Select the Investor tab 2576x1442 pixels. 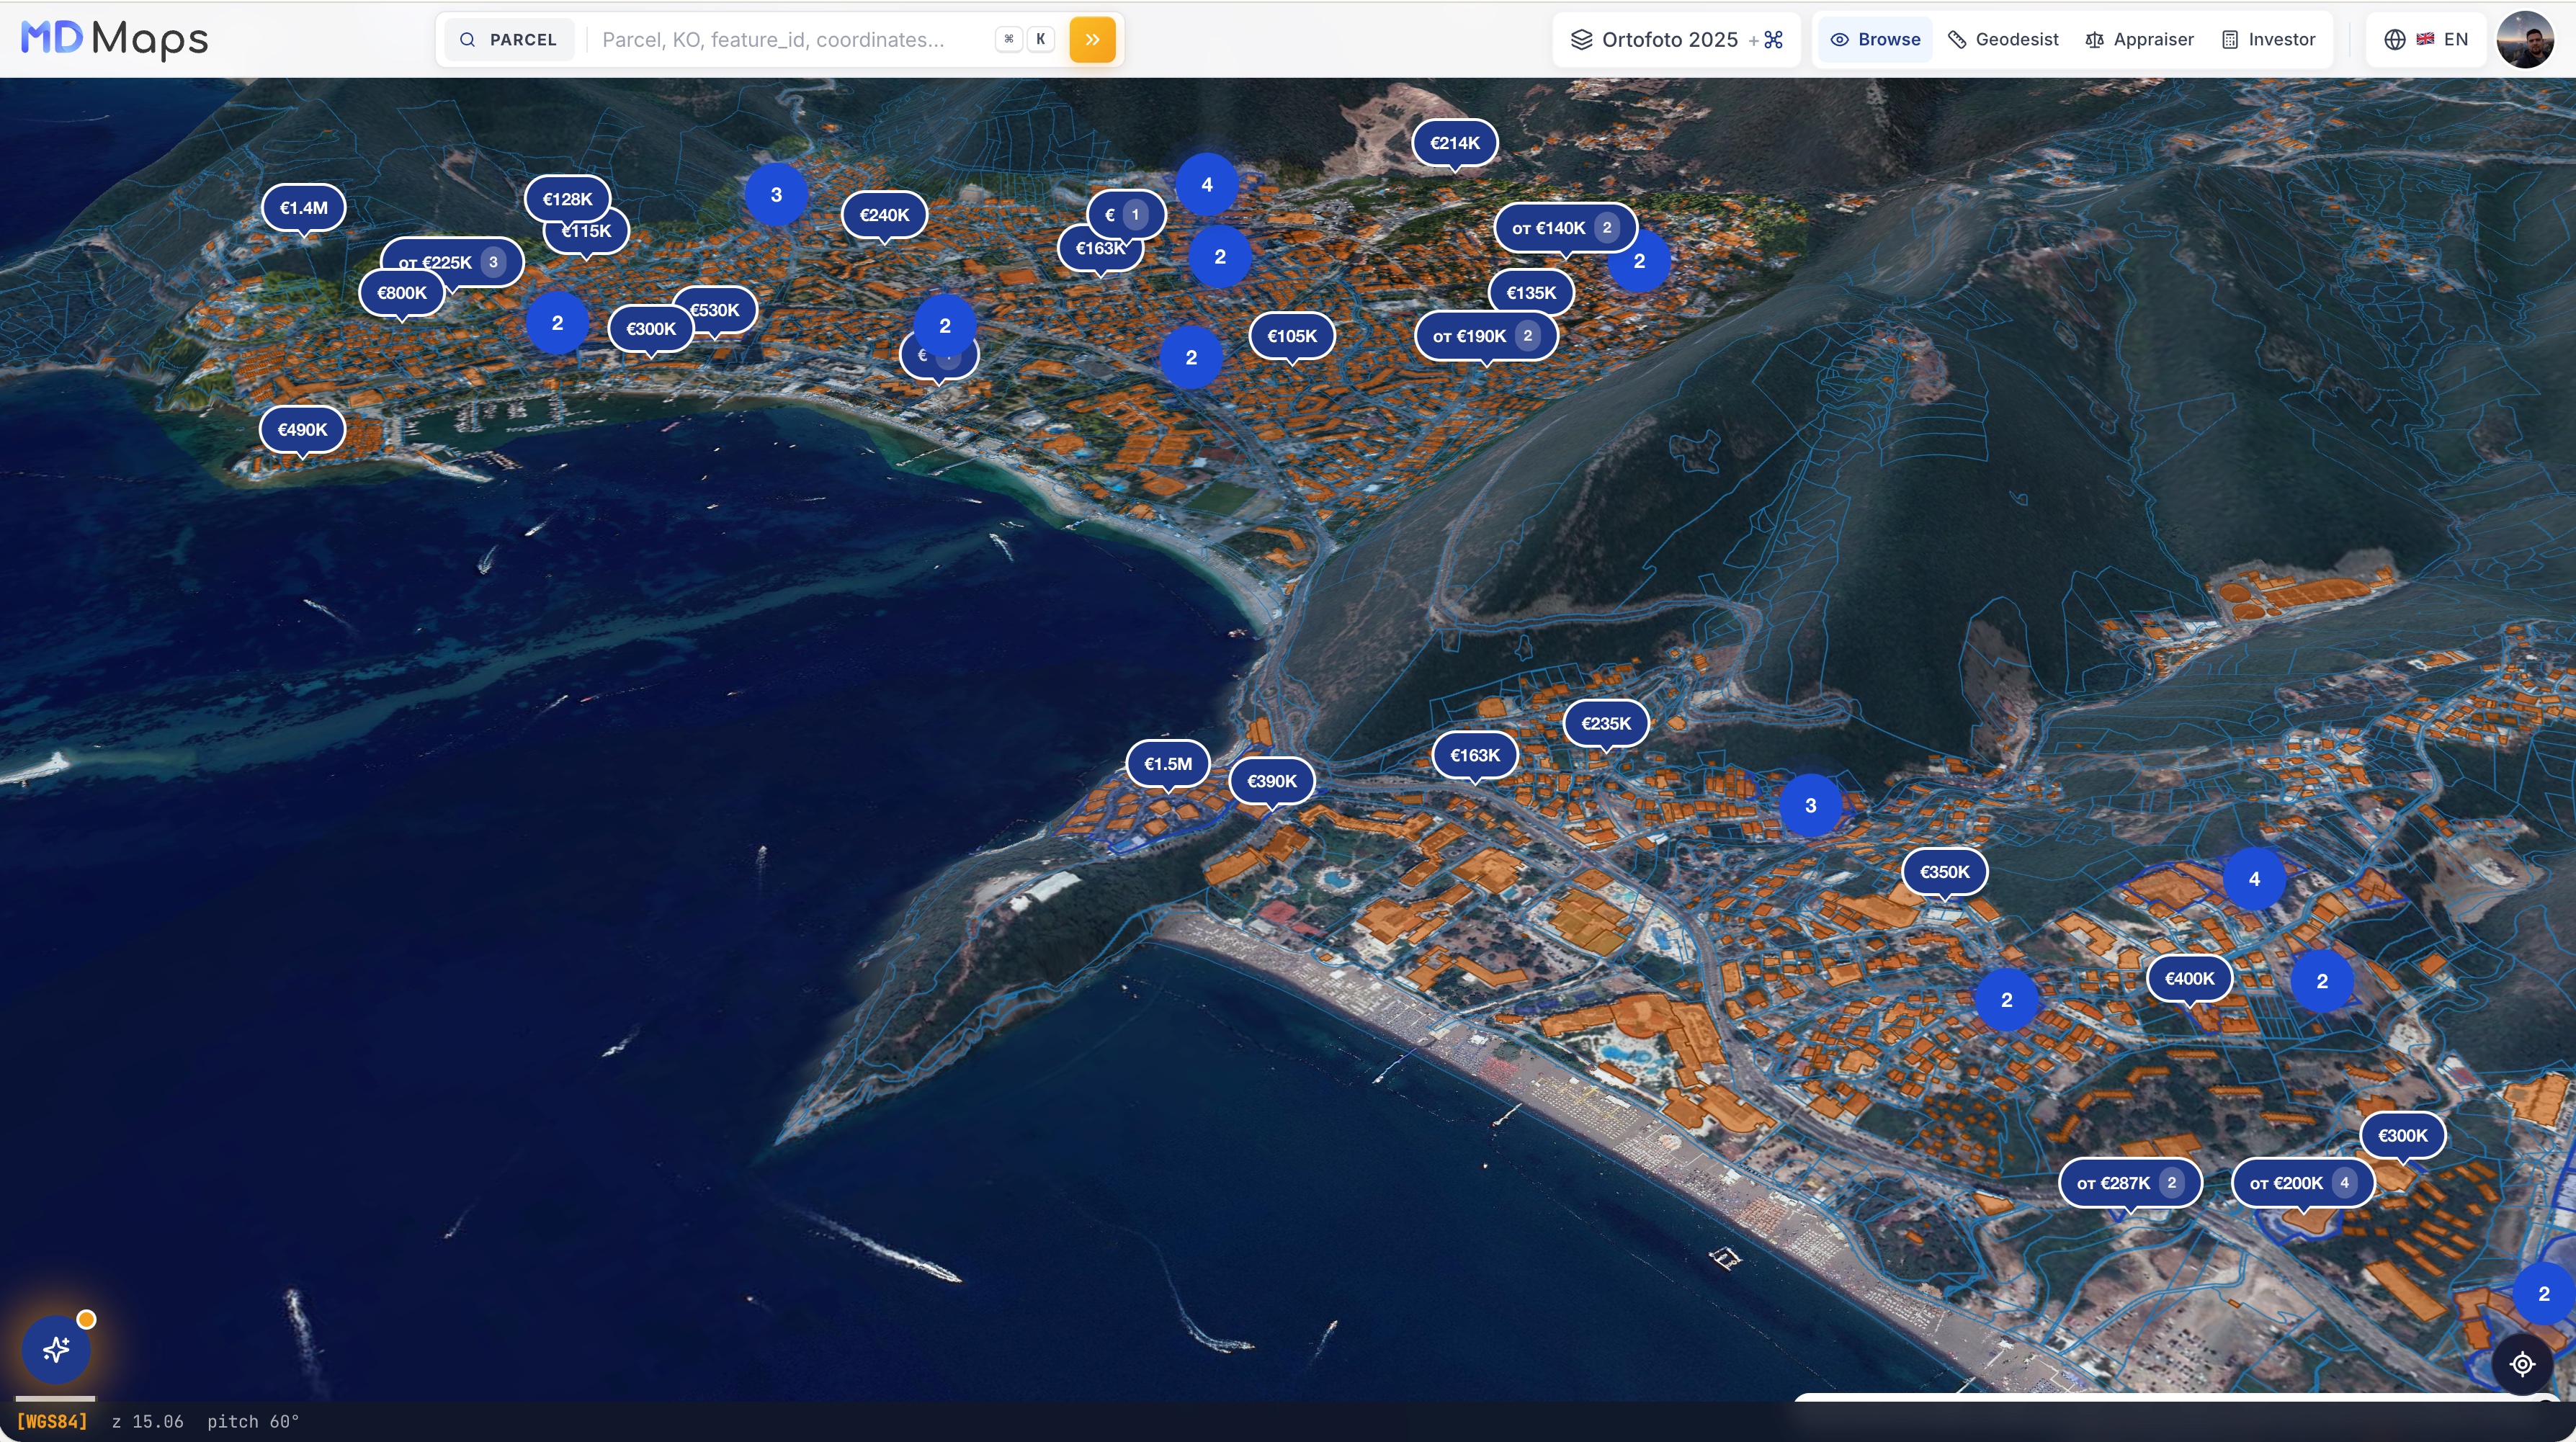click(2268, 40)
